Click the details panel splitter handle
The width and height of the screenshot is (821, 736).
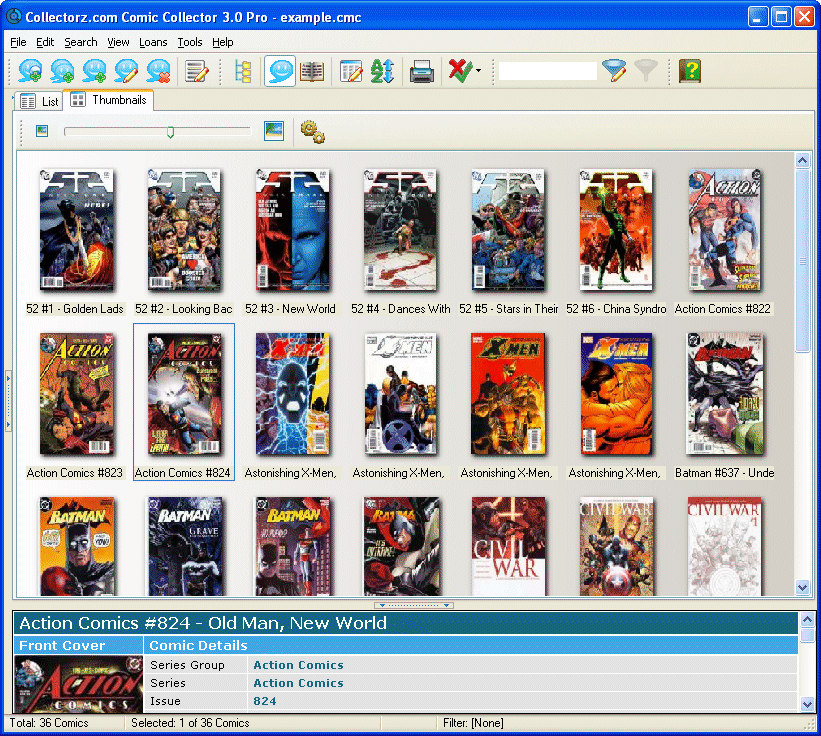point(414,605)
